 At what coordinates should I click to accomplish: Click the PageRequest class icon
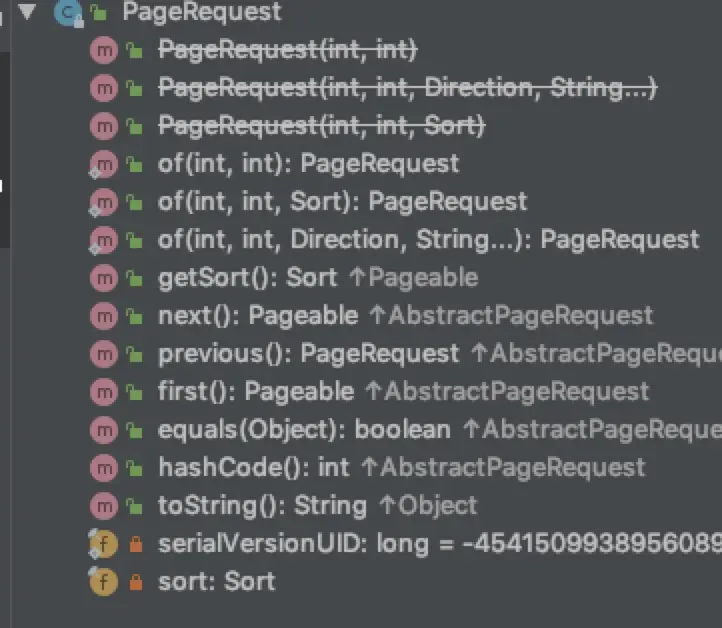pos(69,13)
